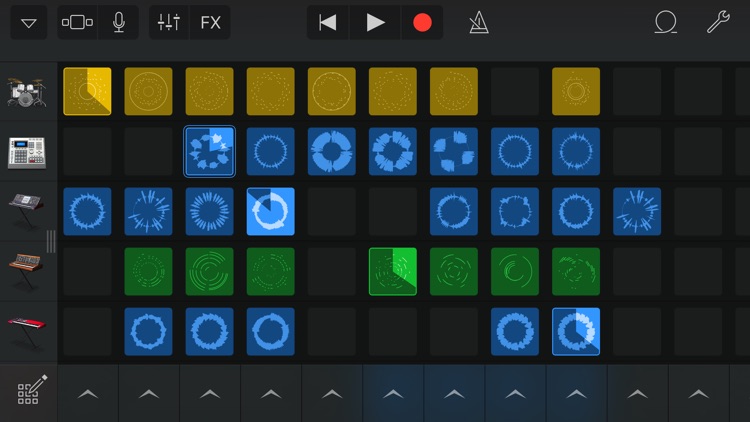Trigger the ninth column arrow
Image resolution: width=750 pixels, height=422 pixels.
pos(576,394)
